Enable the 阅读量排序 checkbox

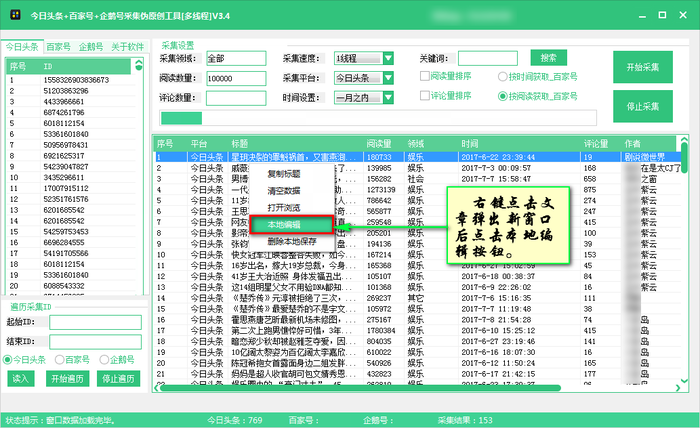coord(425,76)
